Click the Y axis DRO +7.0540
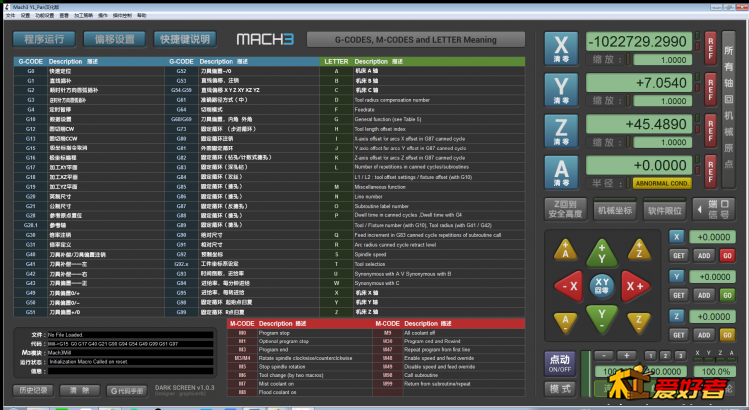This screenshot has width=749, height=410. (639, 83)
